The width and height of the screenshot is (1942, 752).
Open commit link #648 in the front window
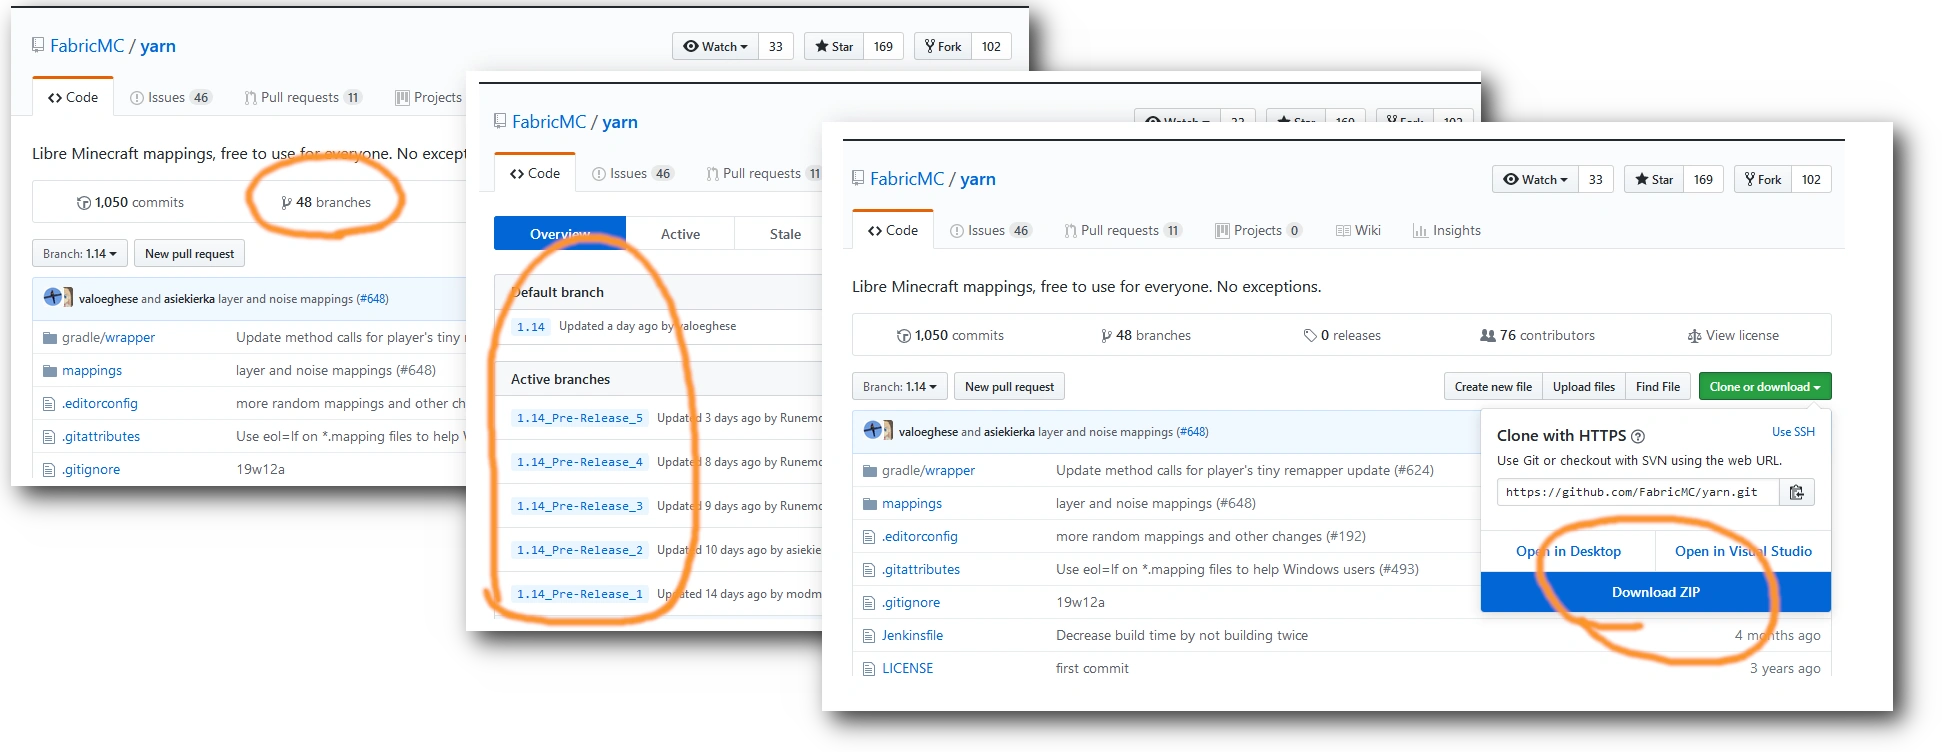[1192, 432]
